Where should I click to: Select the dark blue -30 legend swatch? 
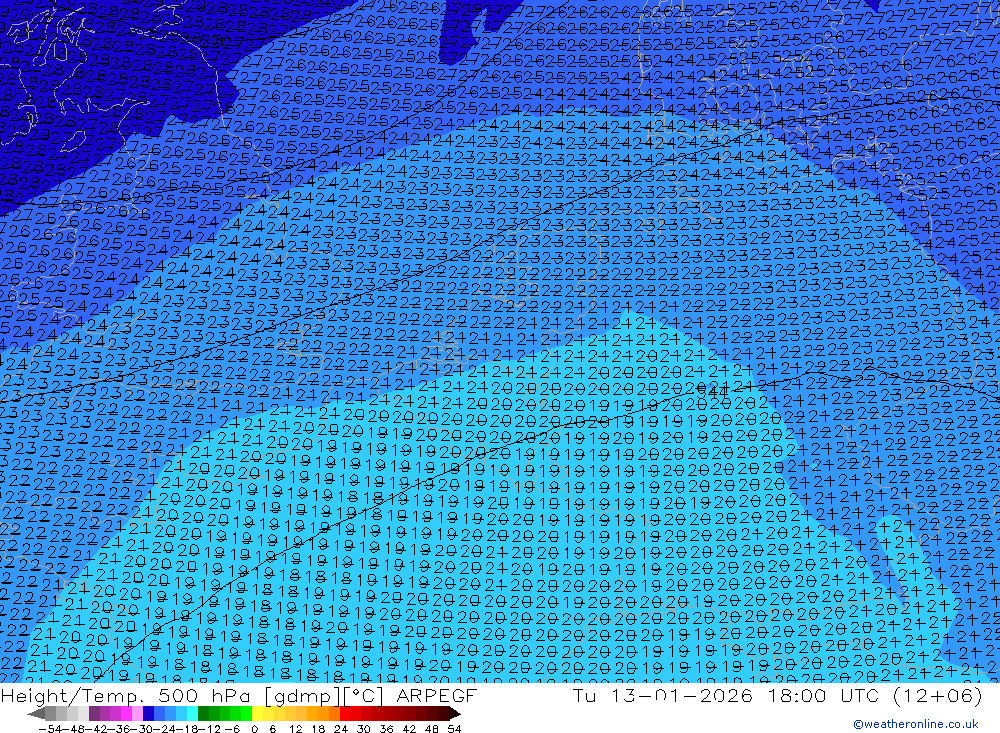[148, 714]
